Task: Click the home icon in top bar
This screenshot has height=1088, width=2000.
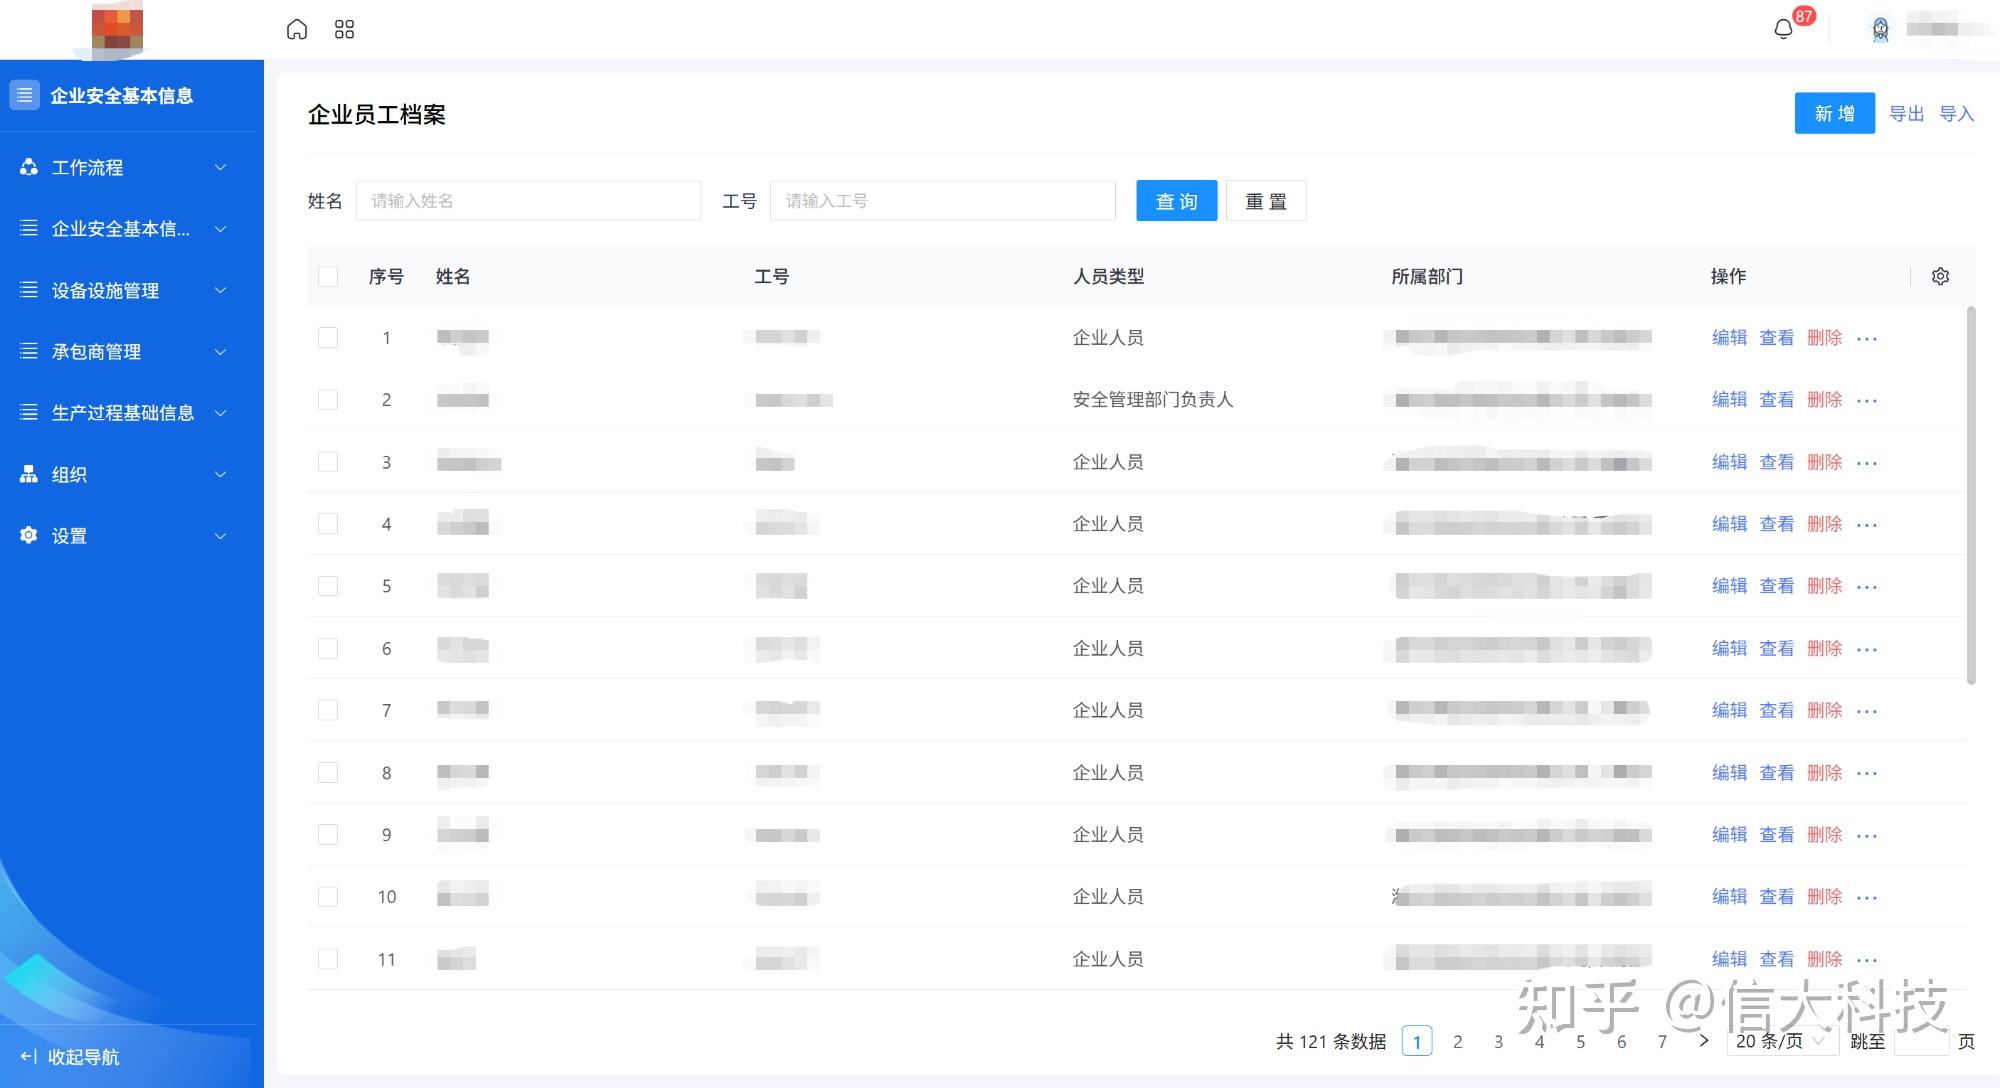Action: point(297,29)
